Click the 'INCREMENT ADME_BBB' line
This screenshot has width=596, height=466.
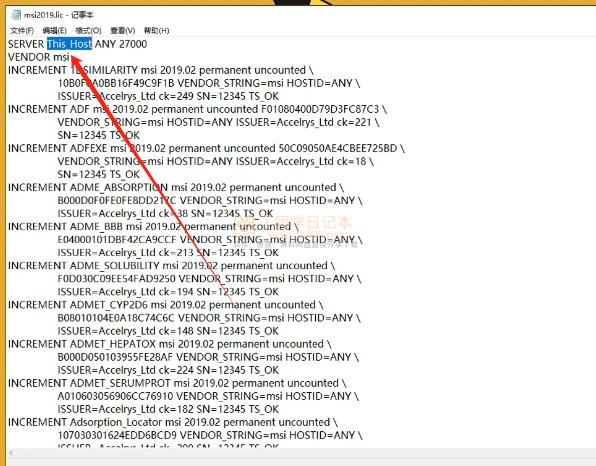point(153,227)
